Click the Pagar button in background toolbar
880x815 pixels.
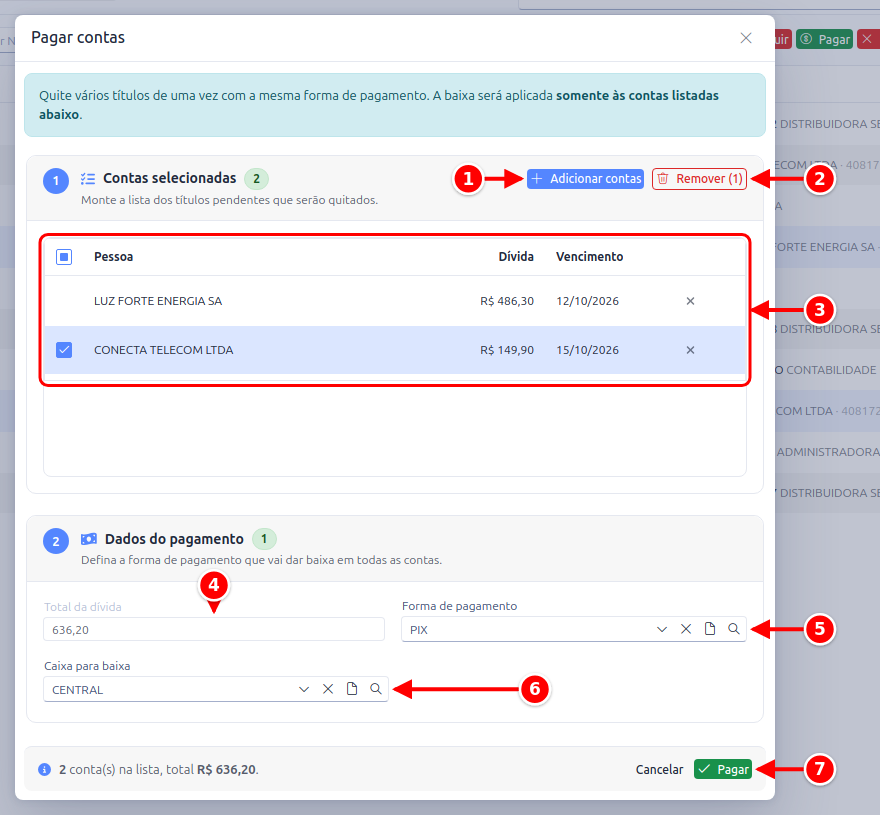824,39
